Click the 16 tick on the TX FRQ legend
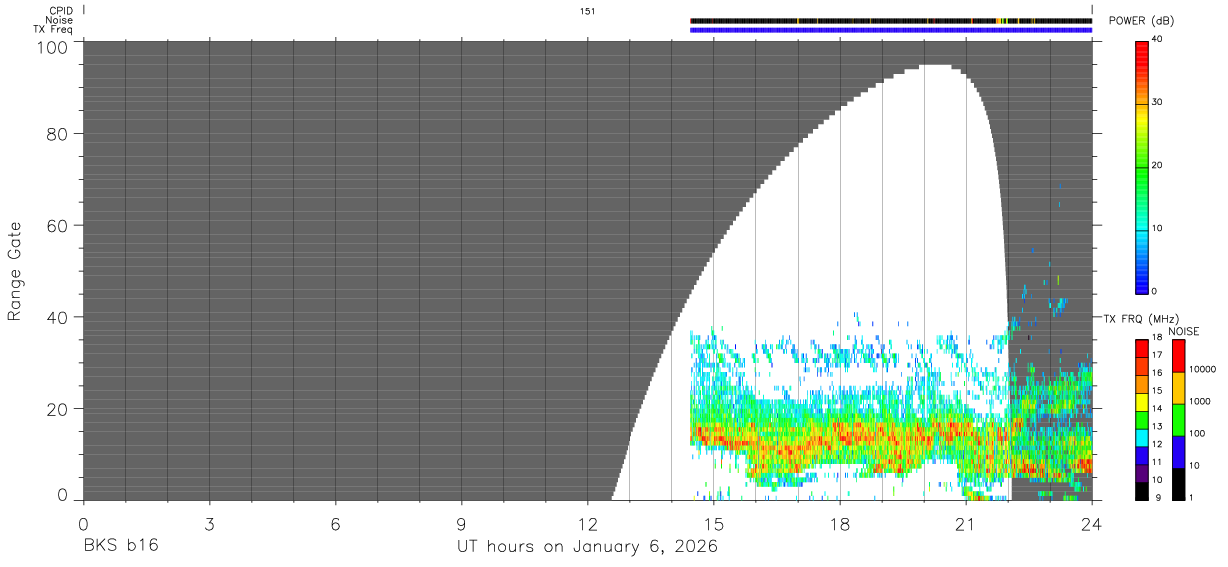This screenshot has height=567, width=1228. (x=1156, y=373)
